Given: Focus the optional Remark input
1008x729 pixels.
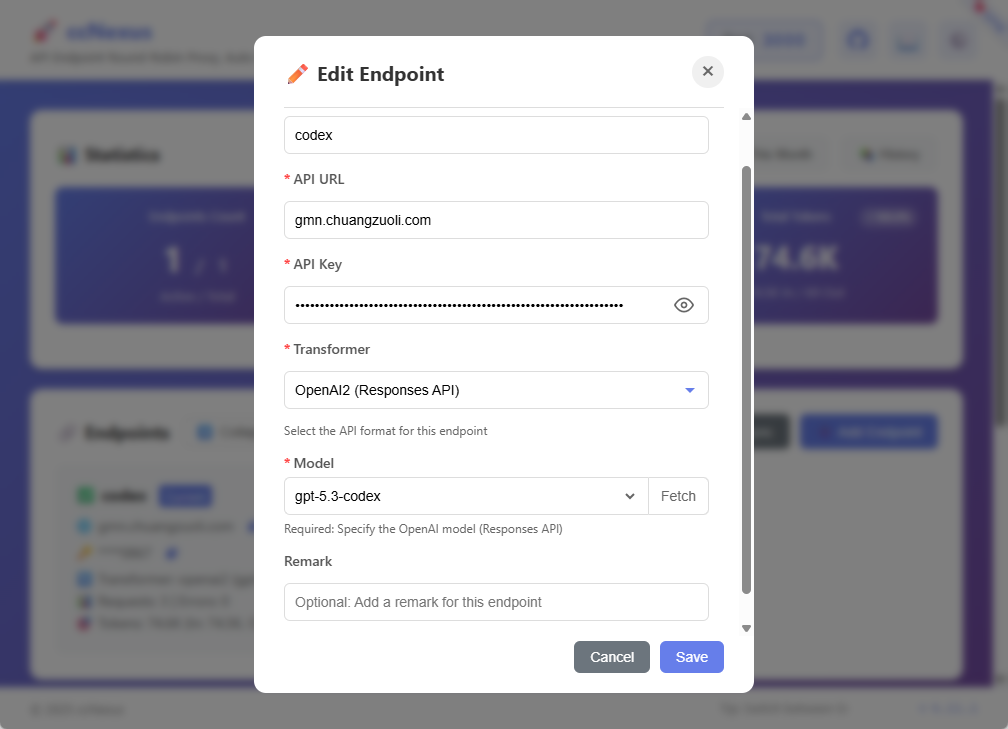Looking at the screenshot, I should pyautogui.click(x=496, y=602).
